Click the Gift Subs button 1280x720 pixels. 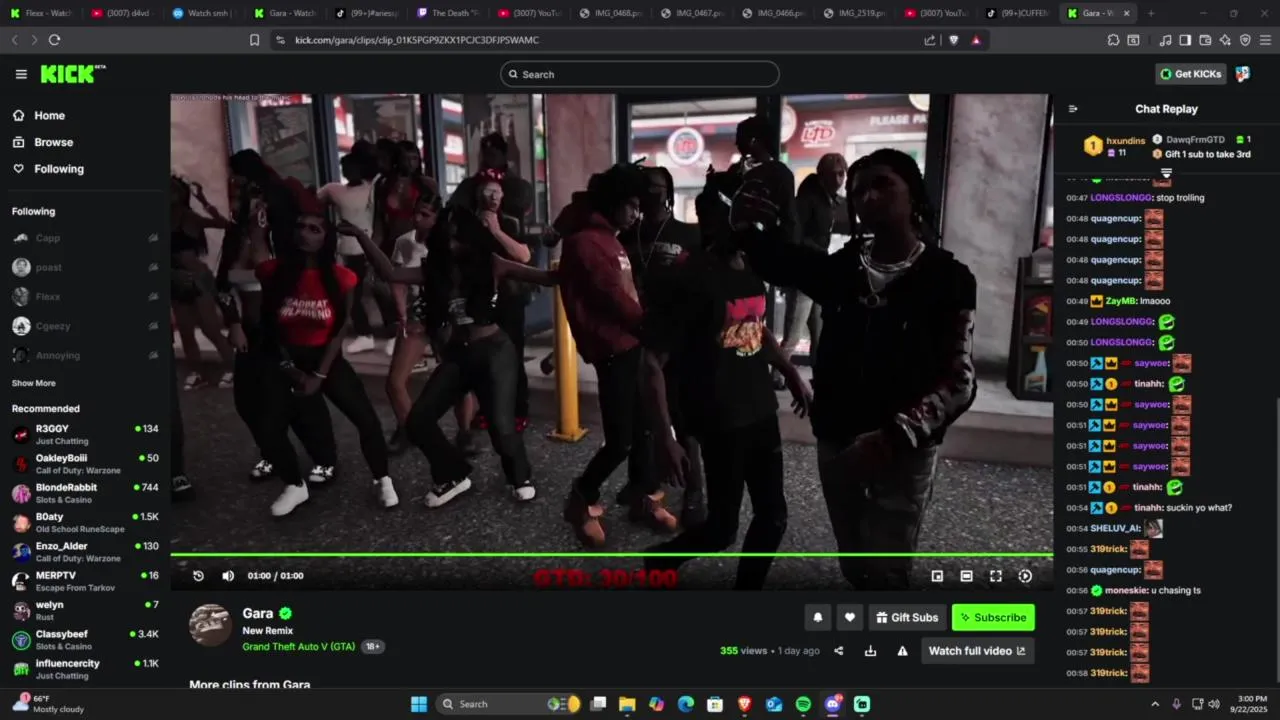[907, 618]
